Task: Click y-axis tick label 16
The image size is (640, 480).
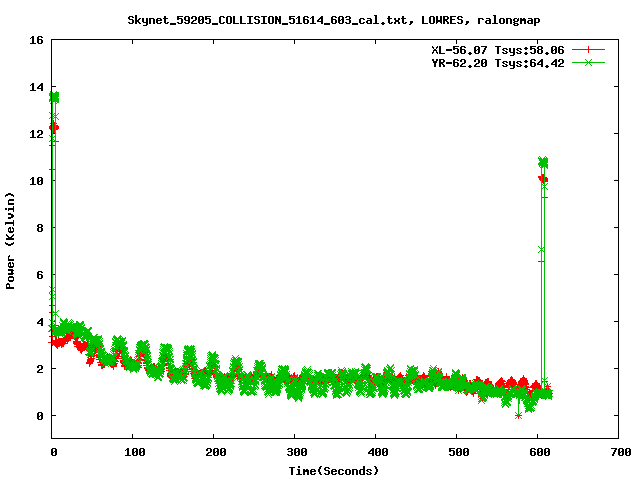Action: [36, 40]
